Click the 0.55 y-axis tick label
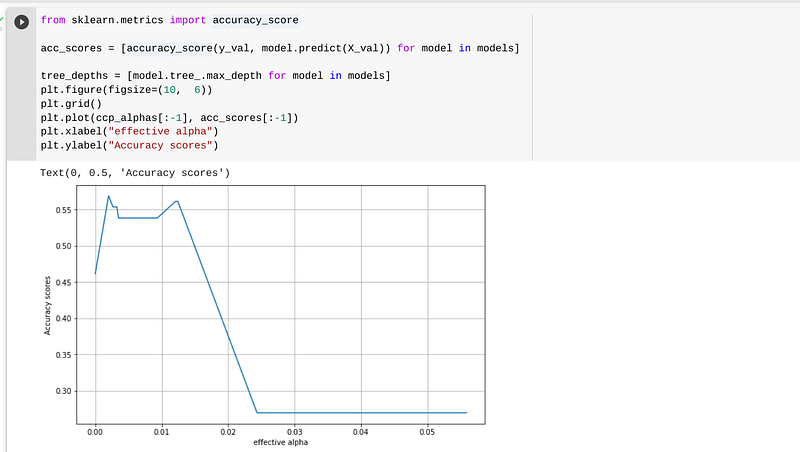Viewport: 800px width, 452px height. (x=63, y=210)
